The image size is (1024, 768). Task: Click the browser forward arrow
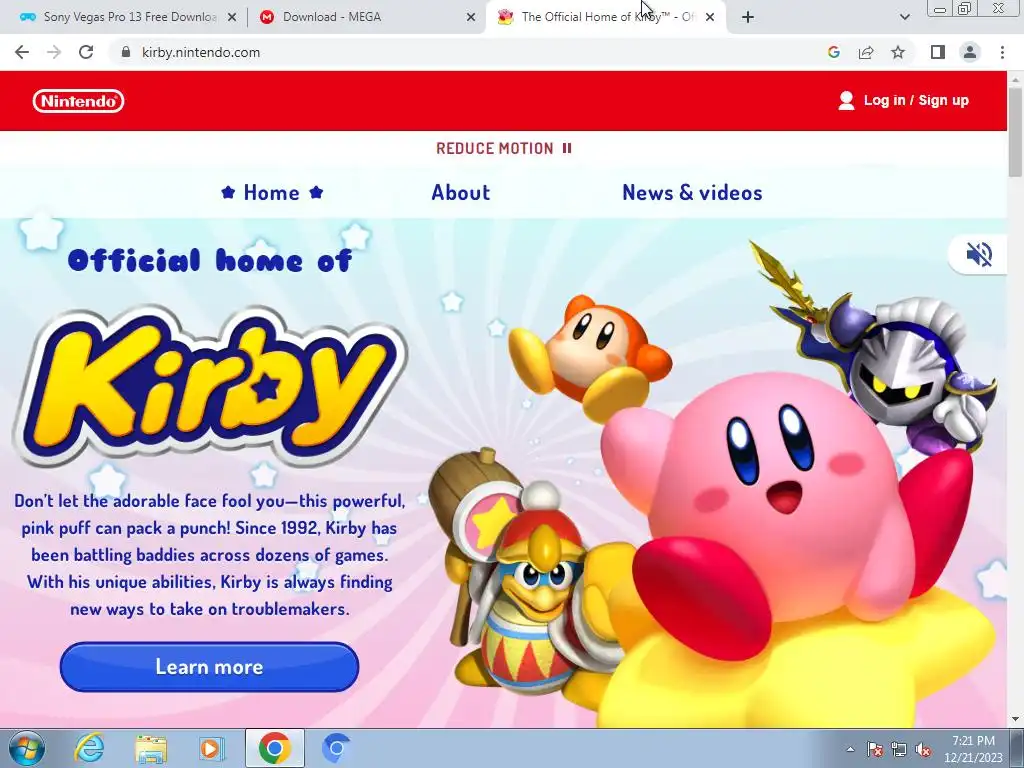54,52
